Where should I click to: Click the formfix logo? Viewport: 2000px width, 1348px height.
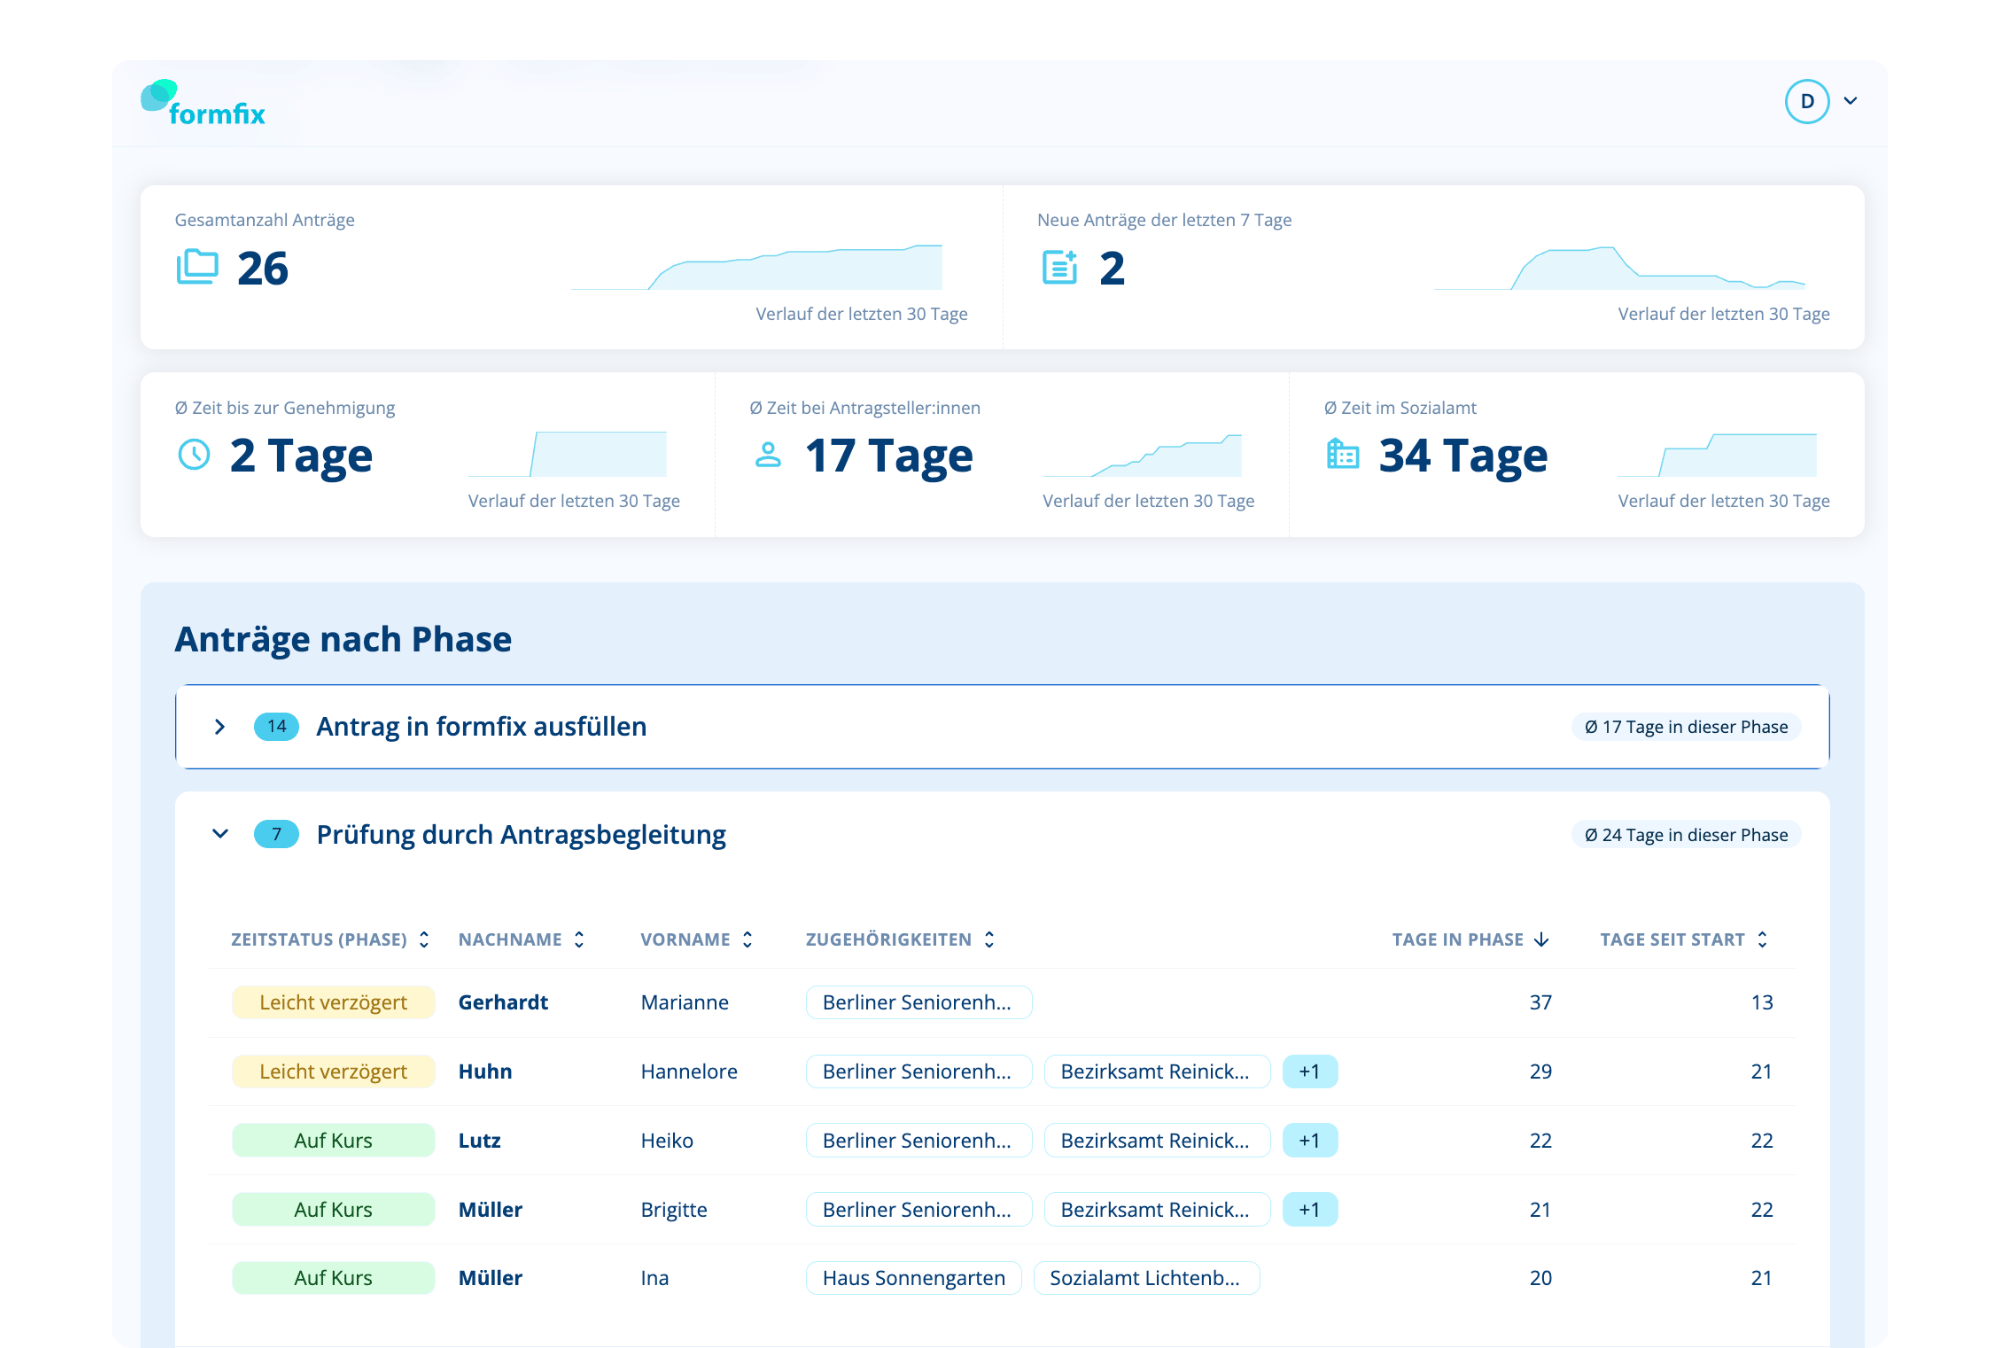[x=203, y=104]
